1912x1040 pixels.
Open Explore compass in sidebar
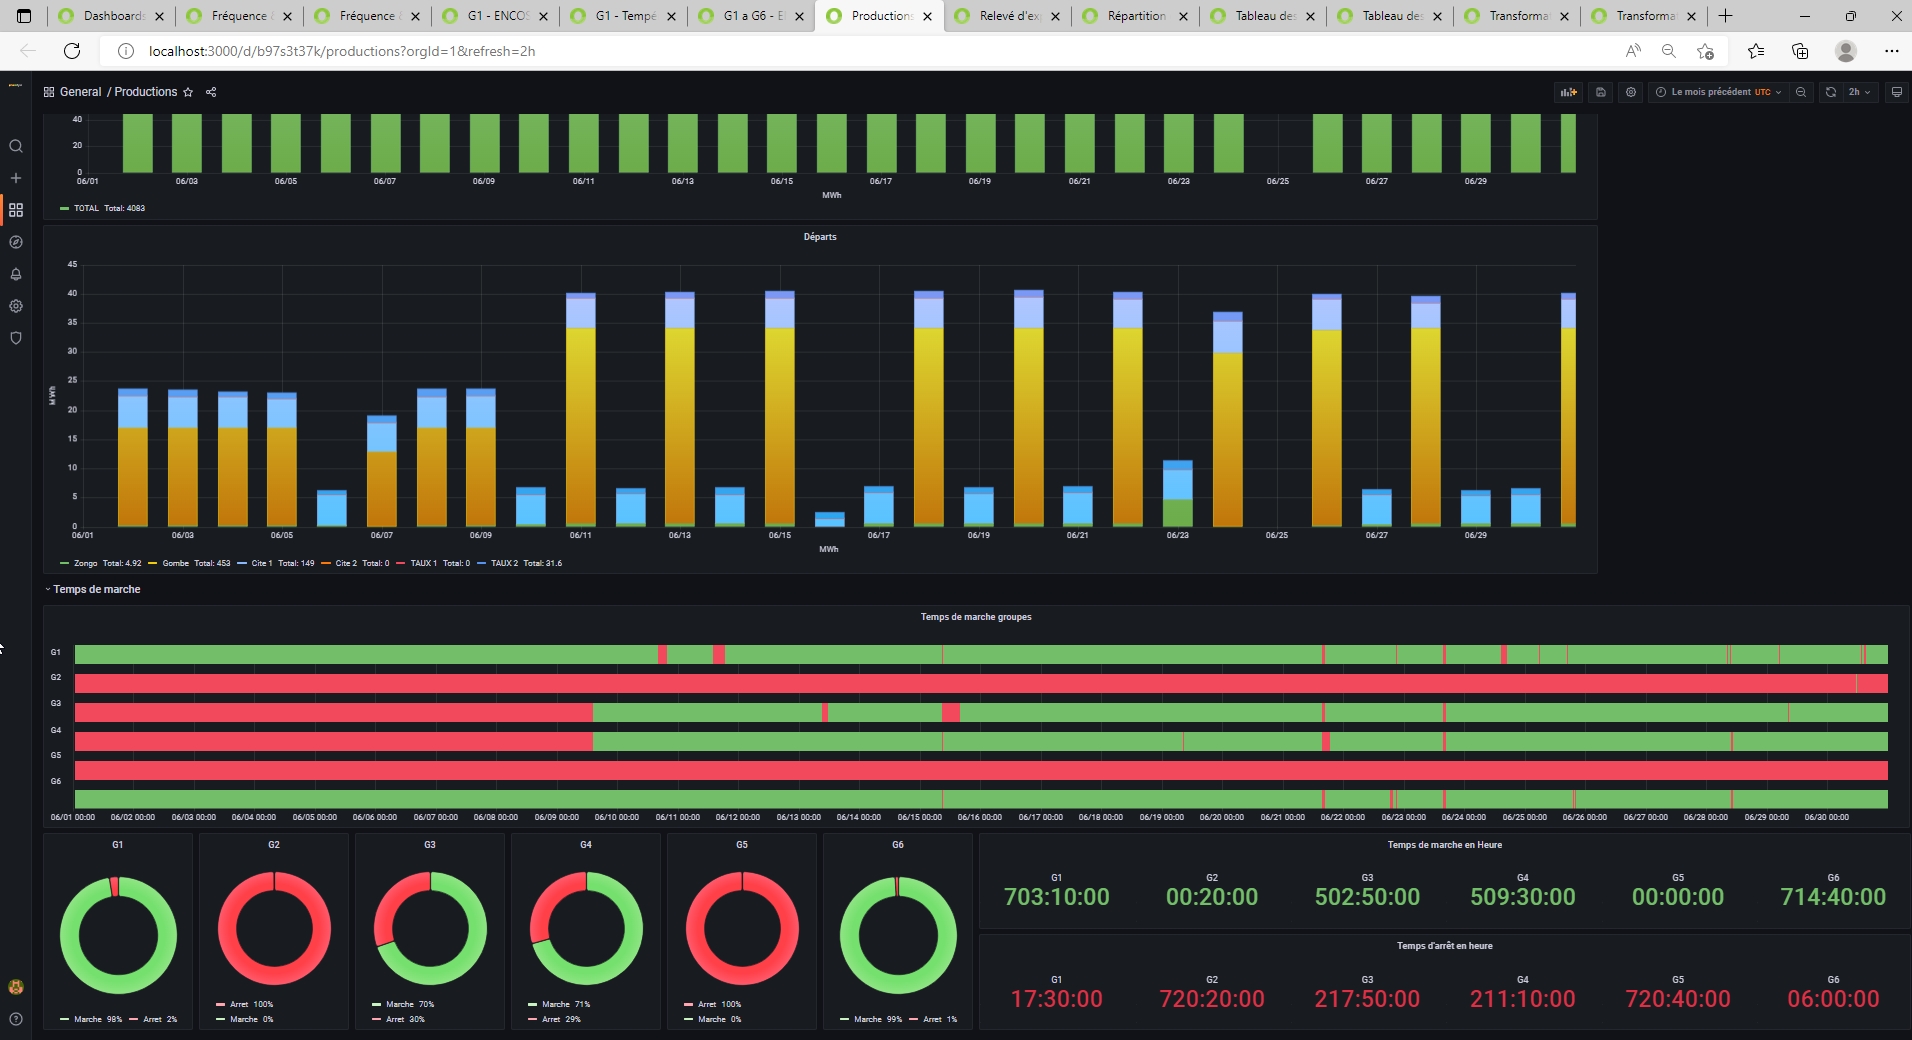click(16, 242)
